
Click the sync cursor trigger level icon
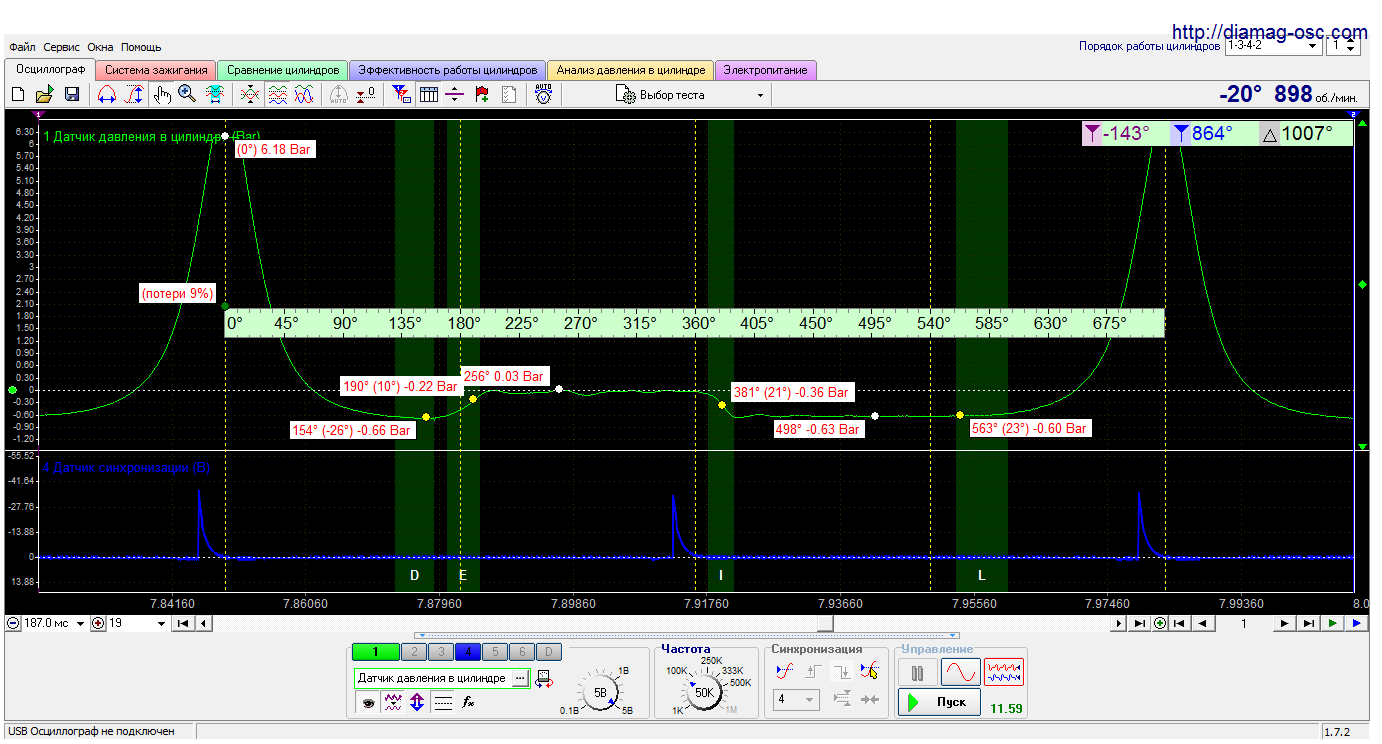pyautogui.click(x=869, y=671)
